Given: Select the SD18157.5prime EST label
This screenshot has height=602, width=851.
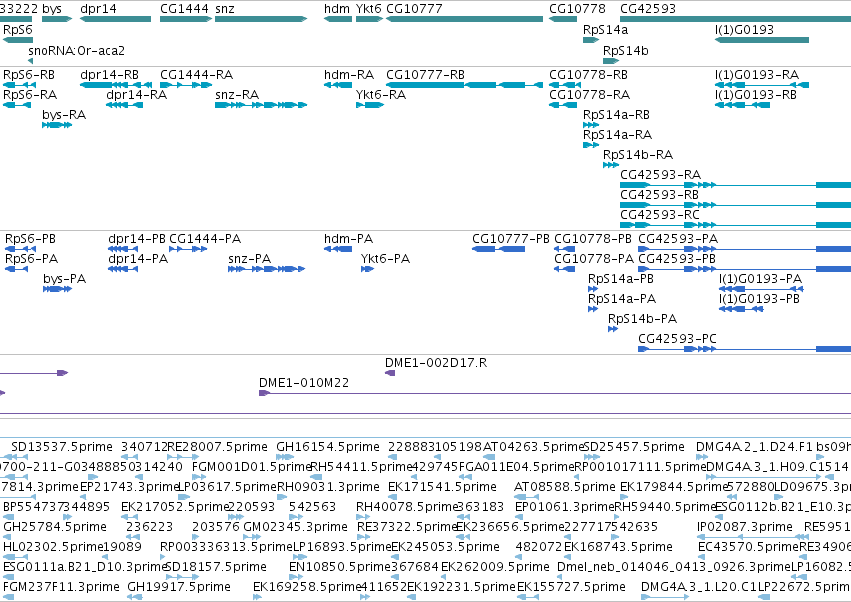Looking at the screenshot, I should 215,567.
